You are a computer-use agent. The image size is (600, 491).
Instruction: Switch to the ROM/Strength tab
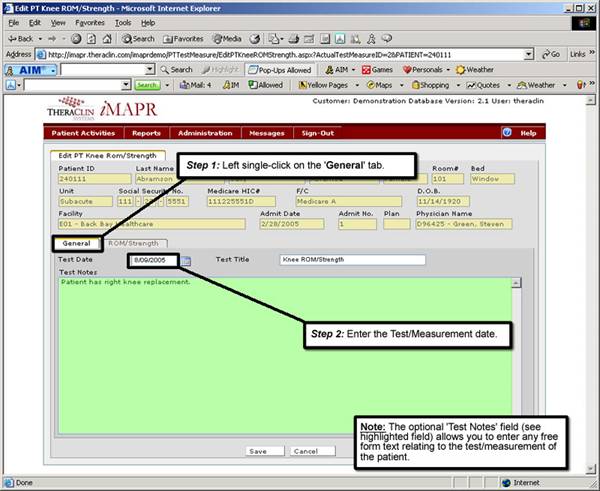click(133, 243)
